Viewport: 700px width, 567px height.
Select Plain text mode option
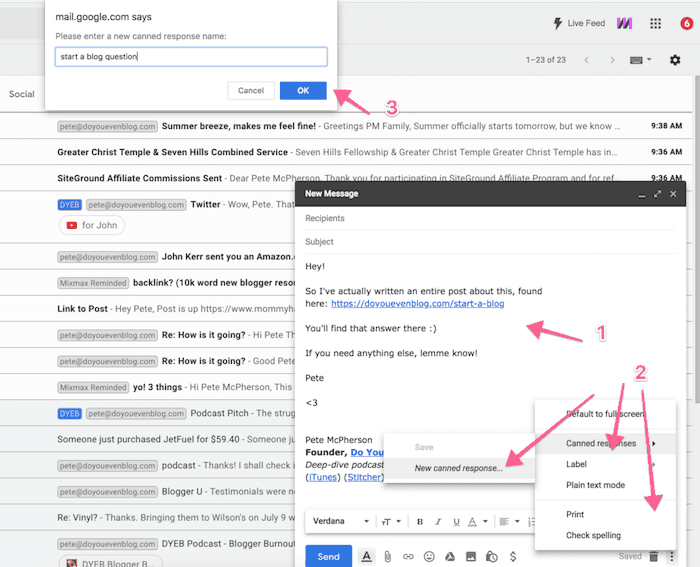[605, 485]
